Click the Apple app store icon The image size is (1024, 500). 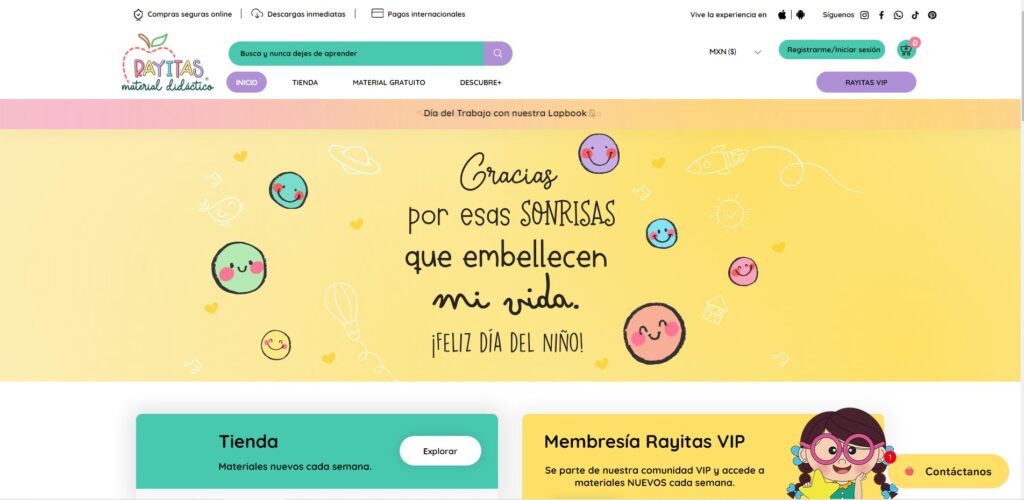point(782,14)
